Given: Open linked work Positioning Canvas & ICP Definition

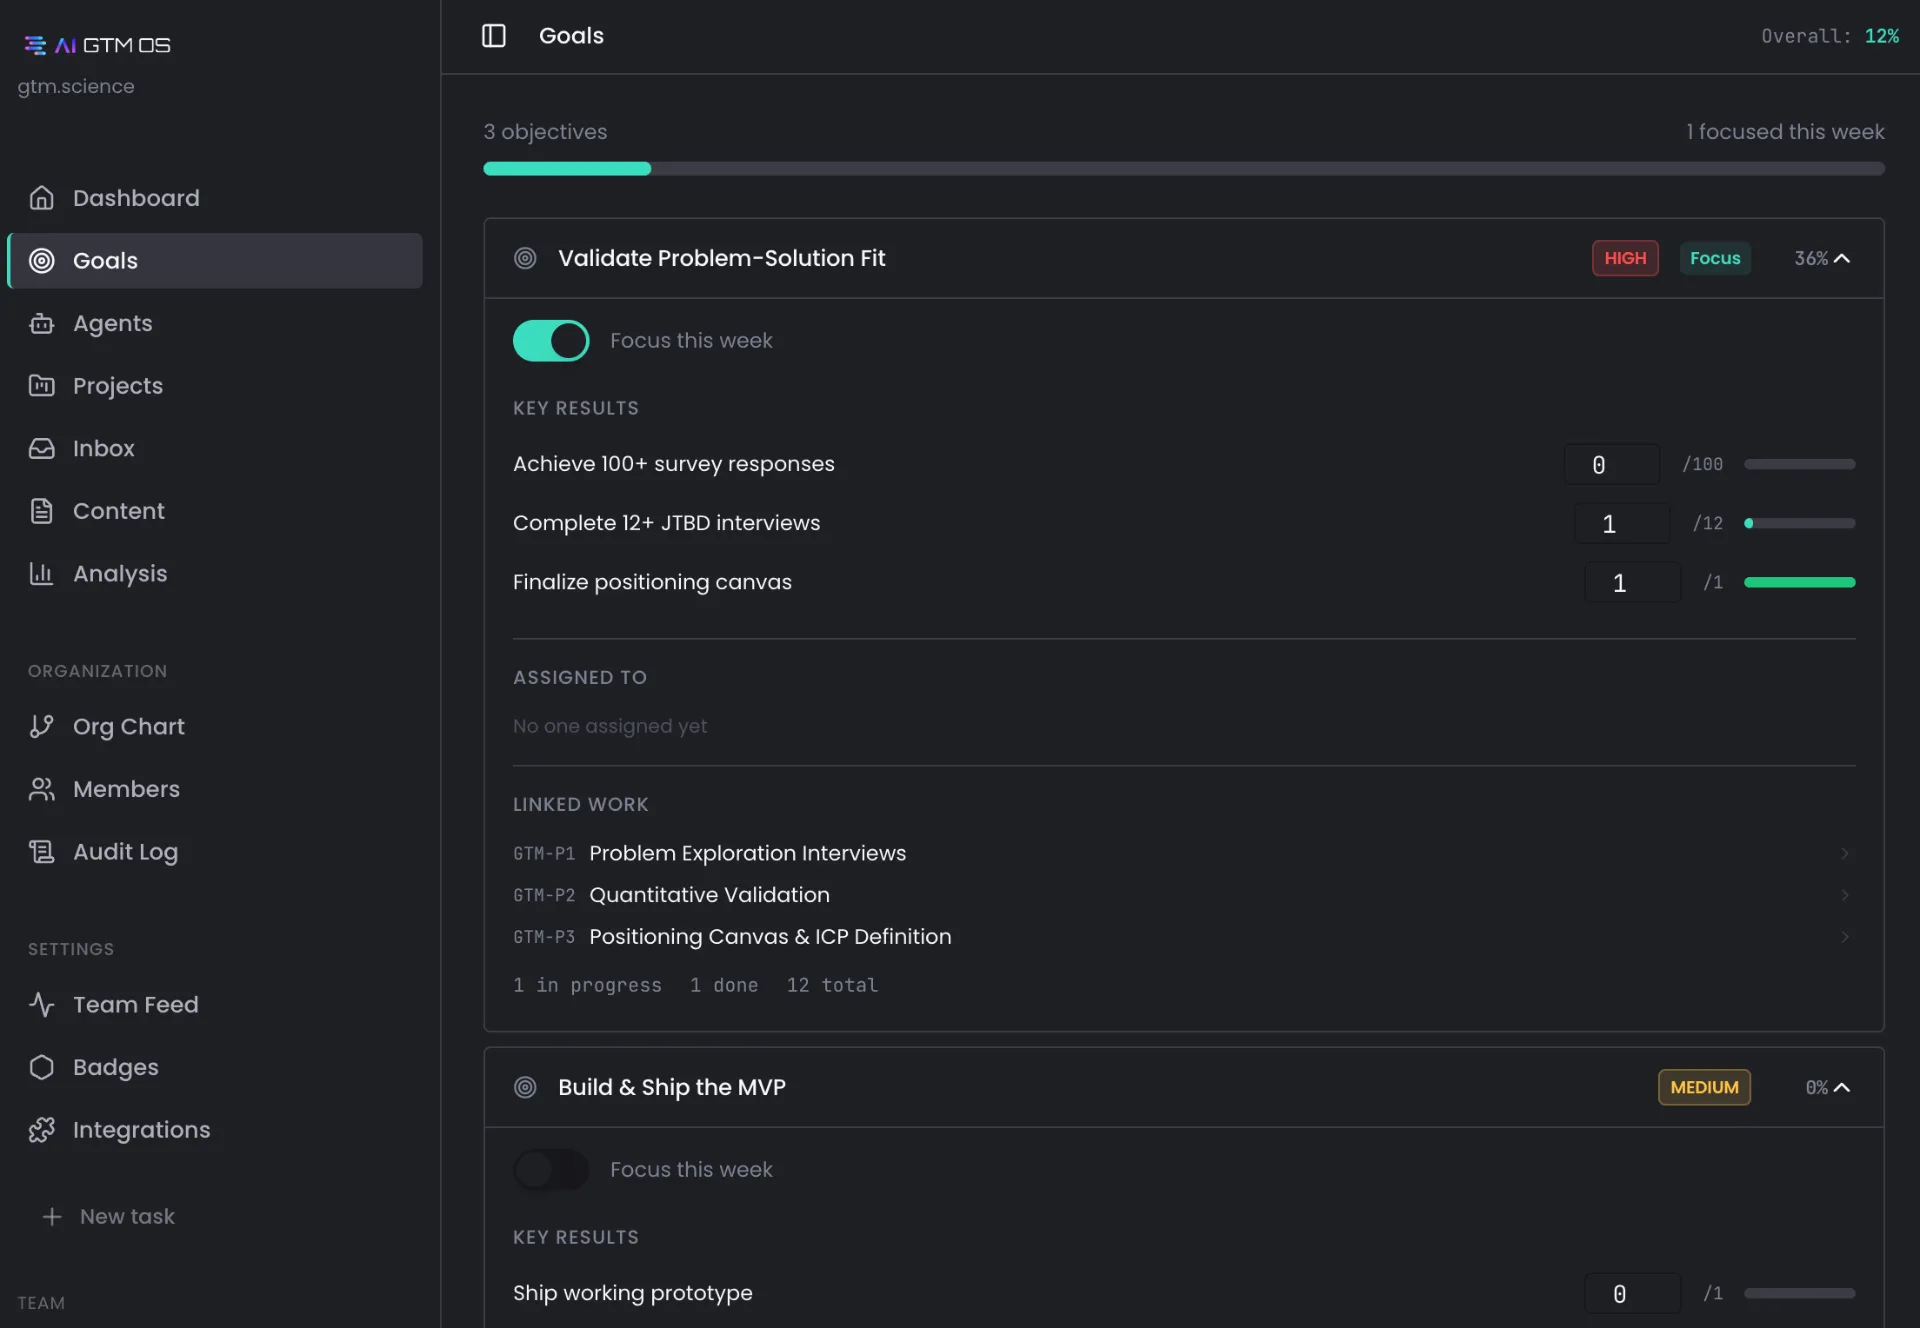Looking at the screenshot, I should tap(770, 937).
